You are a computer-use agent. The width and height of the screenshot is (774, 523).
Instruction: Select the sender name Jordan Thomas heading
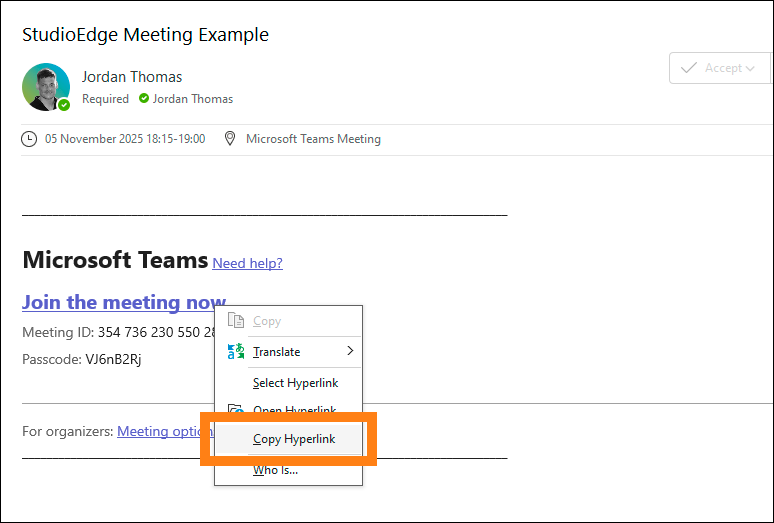(x=132, y=77)
